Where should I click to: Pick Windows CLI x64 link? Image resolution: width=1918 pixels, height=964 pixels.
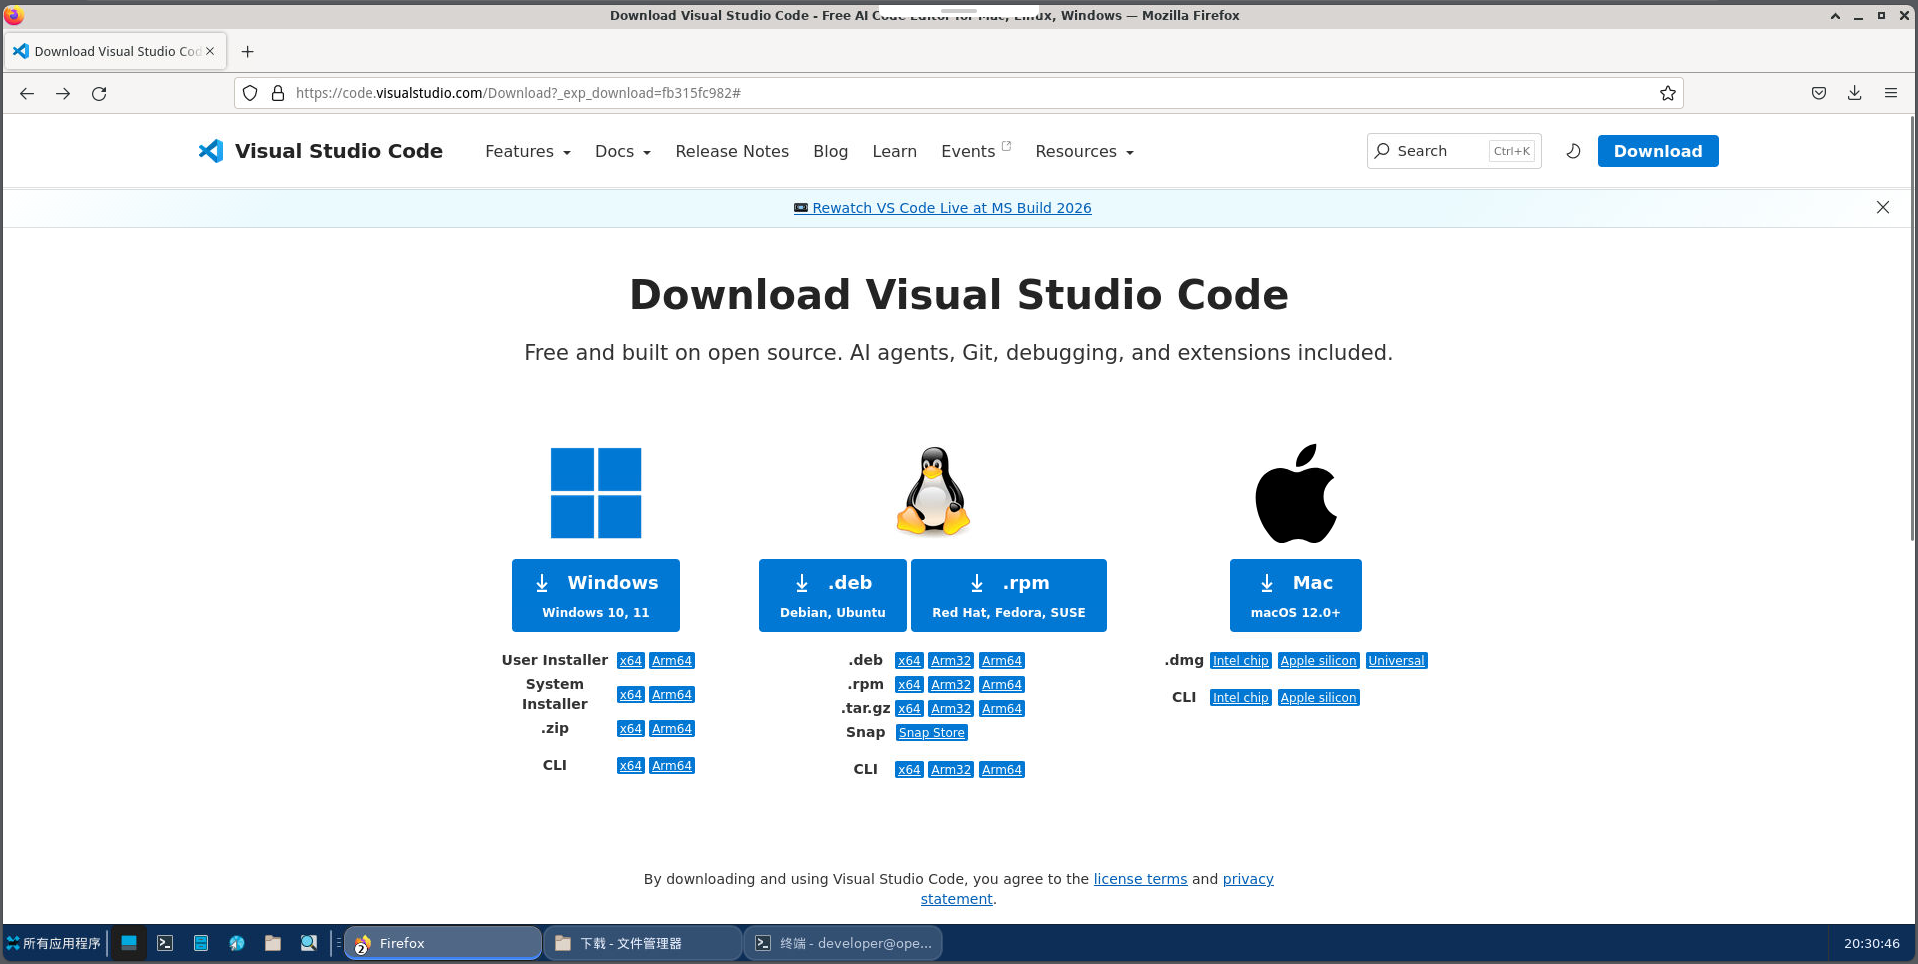[630, 766]
